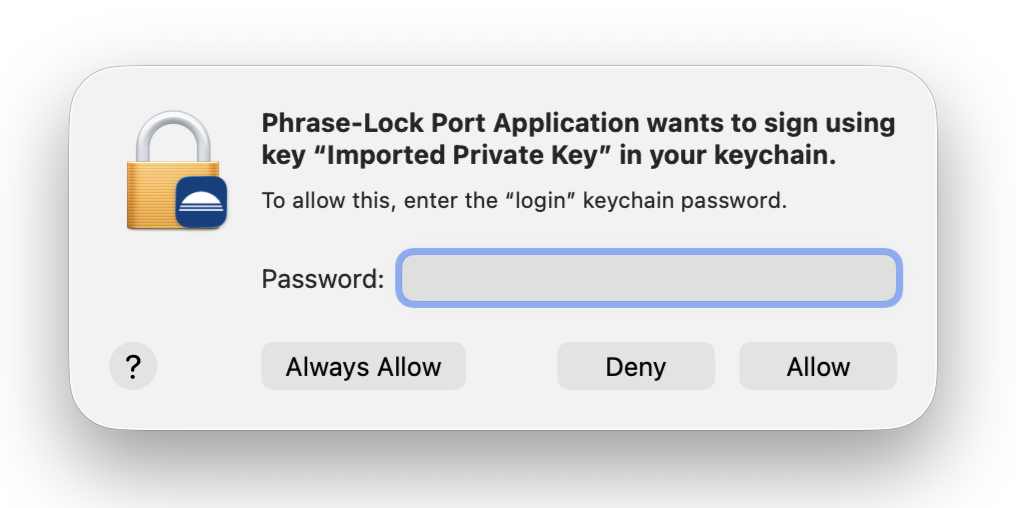Focus the Password input field
The width and height of the screenshot is (1016, 508).
point(649,278)
